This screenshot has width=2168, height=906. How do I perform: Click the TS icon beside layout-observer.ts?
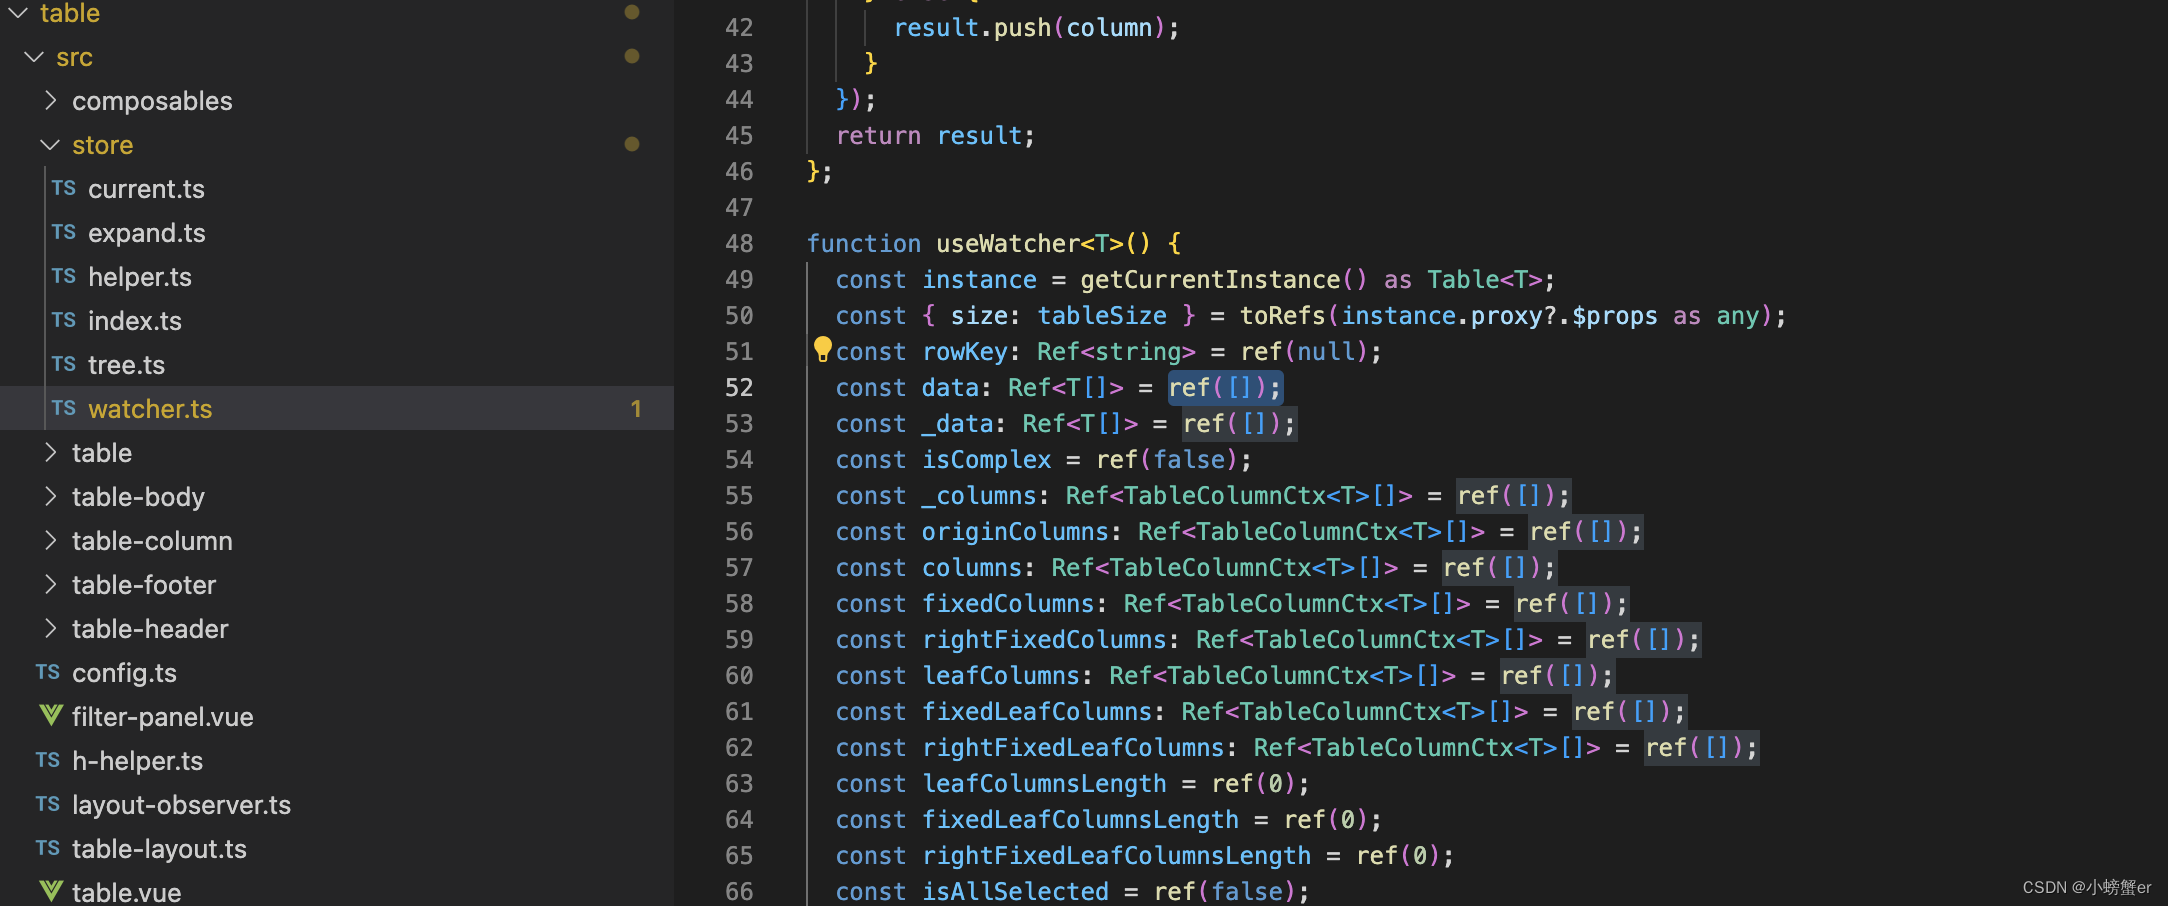(x=48, y=804)
